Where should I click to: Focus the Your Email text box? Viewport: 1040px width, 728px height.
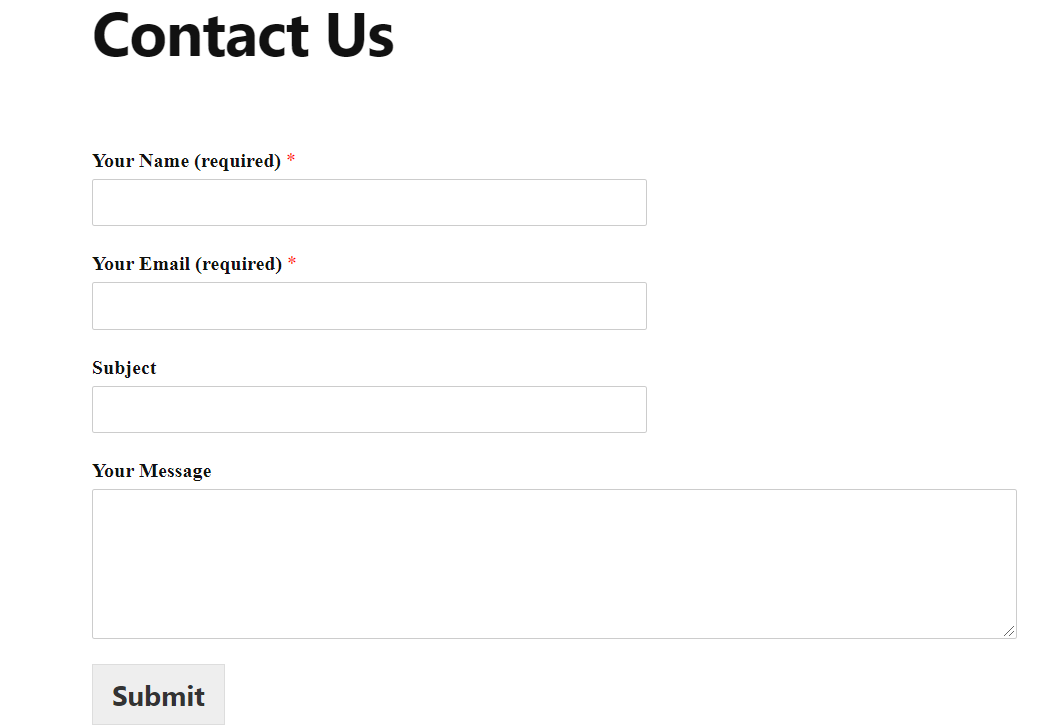pyautogui.click(x=369, y=306)
